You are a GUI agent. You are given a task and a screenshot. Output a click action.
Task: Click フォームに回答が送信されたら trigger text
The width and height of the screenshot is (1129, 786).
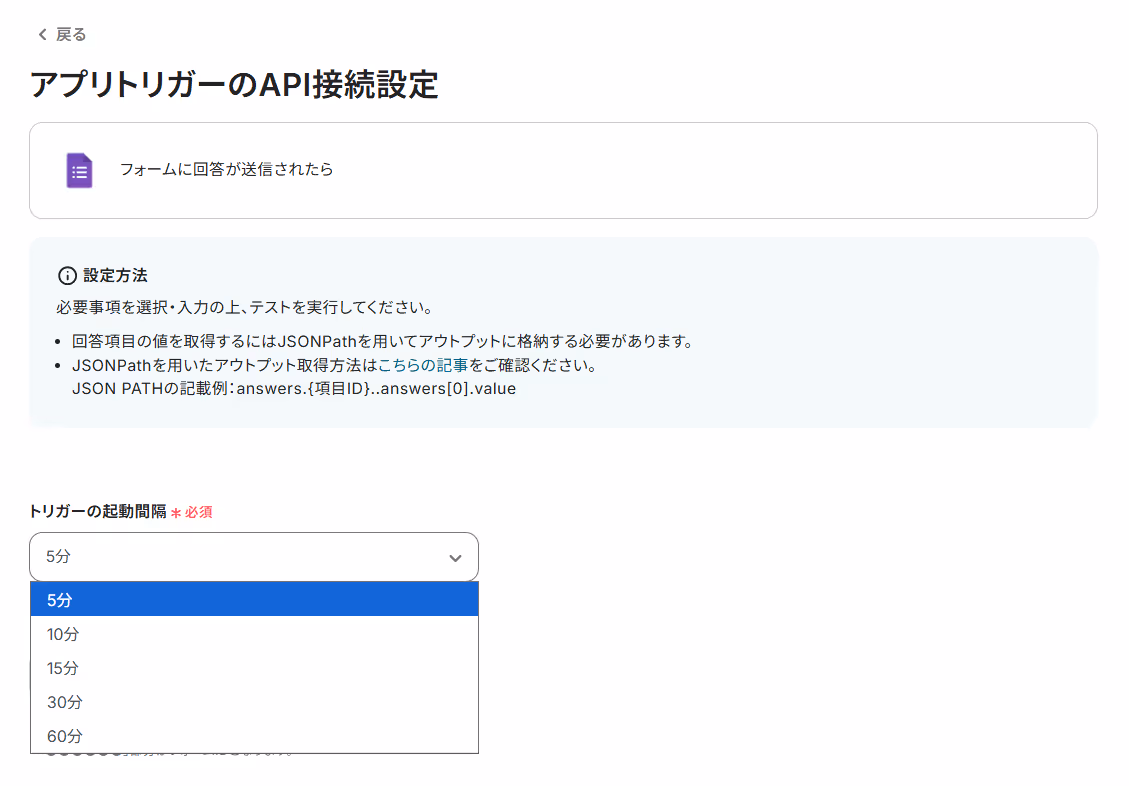pos(226,169)
